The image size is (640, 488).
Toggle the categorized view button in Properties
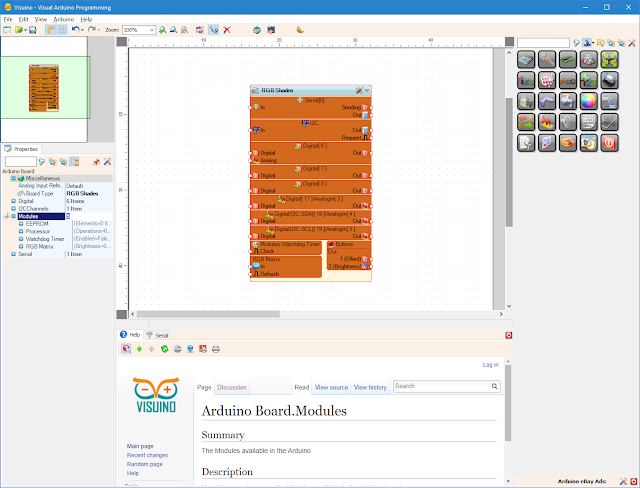(x=74, y=162)
